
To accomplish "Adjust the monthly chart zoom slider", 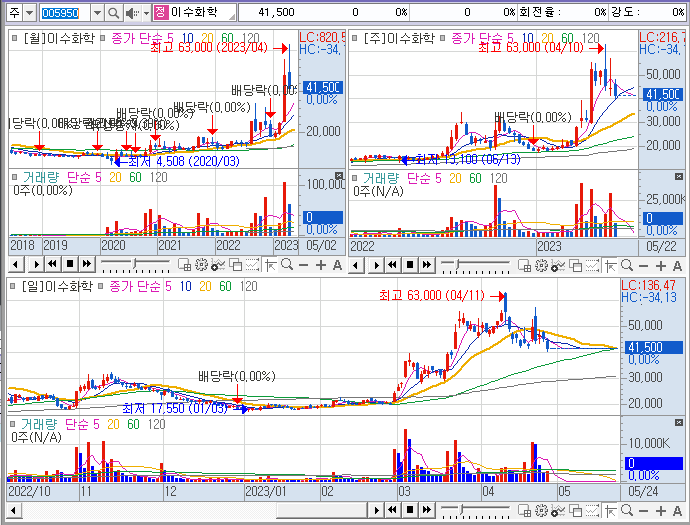I will click(x=135, y=264).
